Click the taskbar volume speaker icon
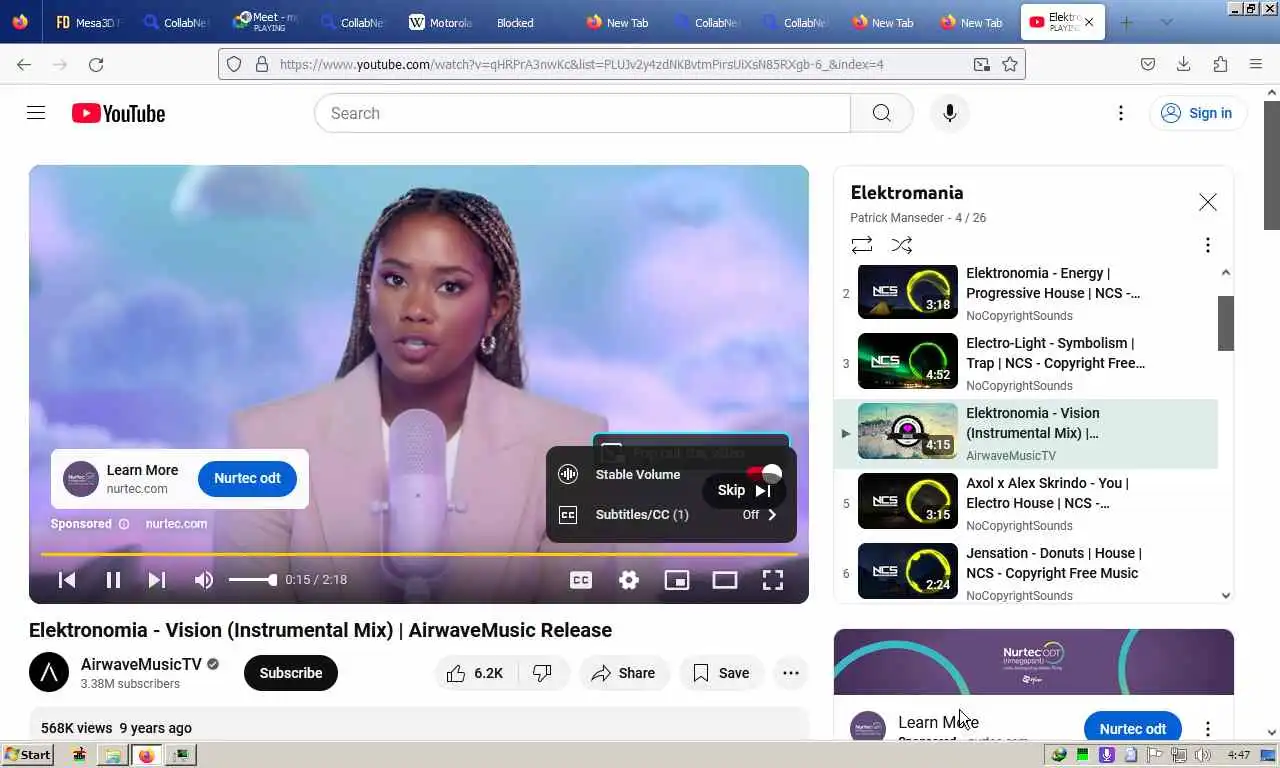The width and height of the screenshot is (1280, 768). tap(1203, 755)
